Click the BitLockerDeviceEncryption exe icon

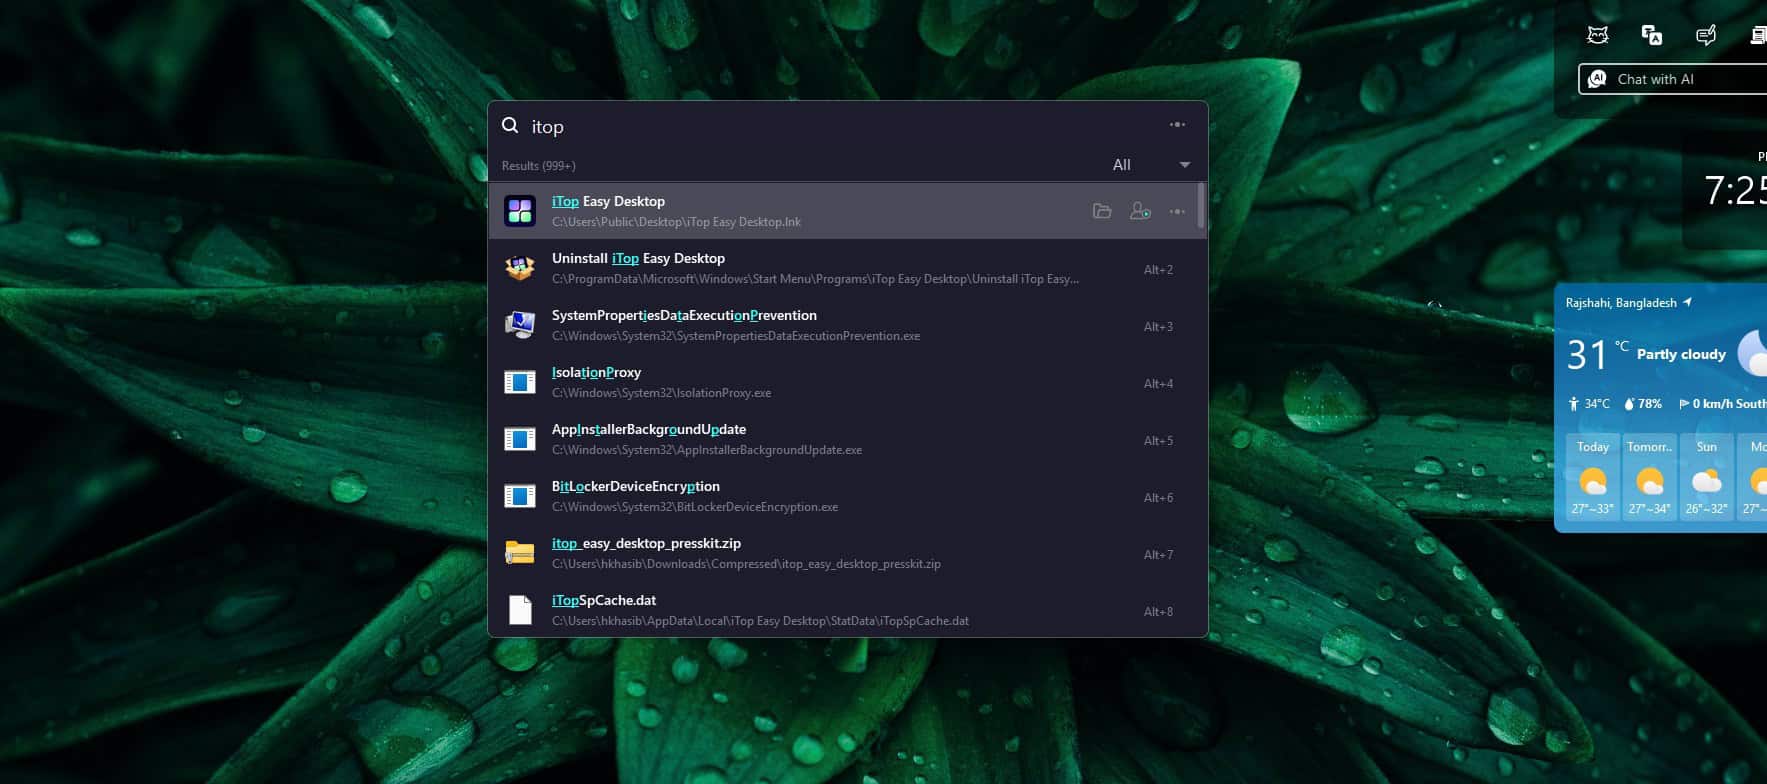click(x=520, y=496)
